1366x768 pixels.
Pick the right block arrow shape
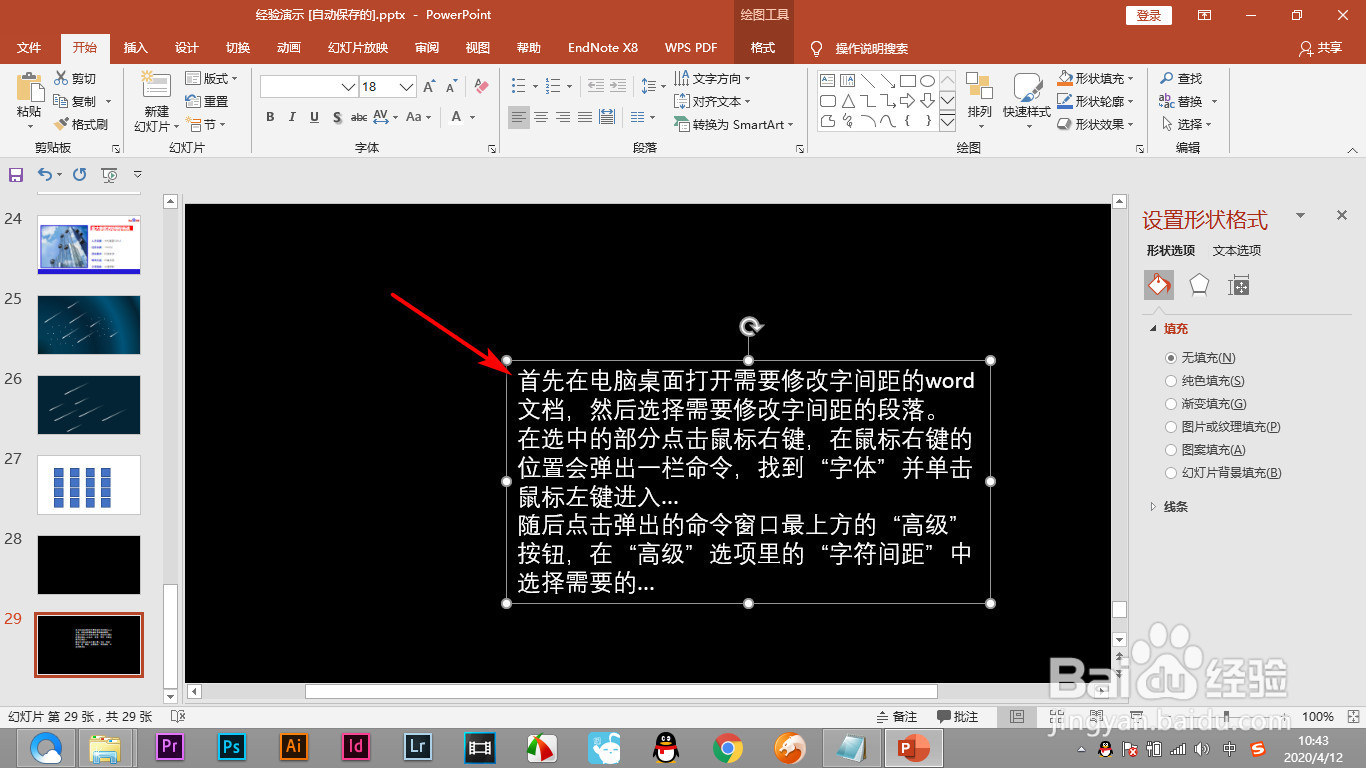[x=908, y=101]
